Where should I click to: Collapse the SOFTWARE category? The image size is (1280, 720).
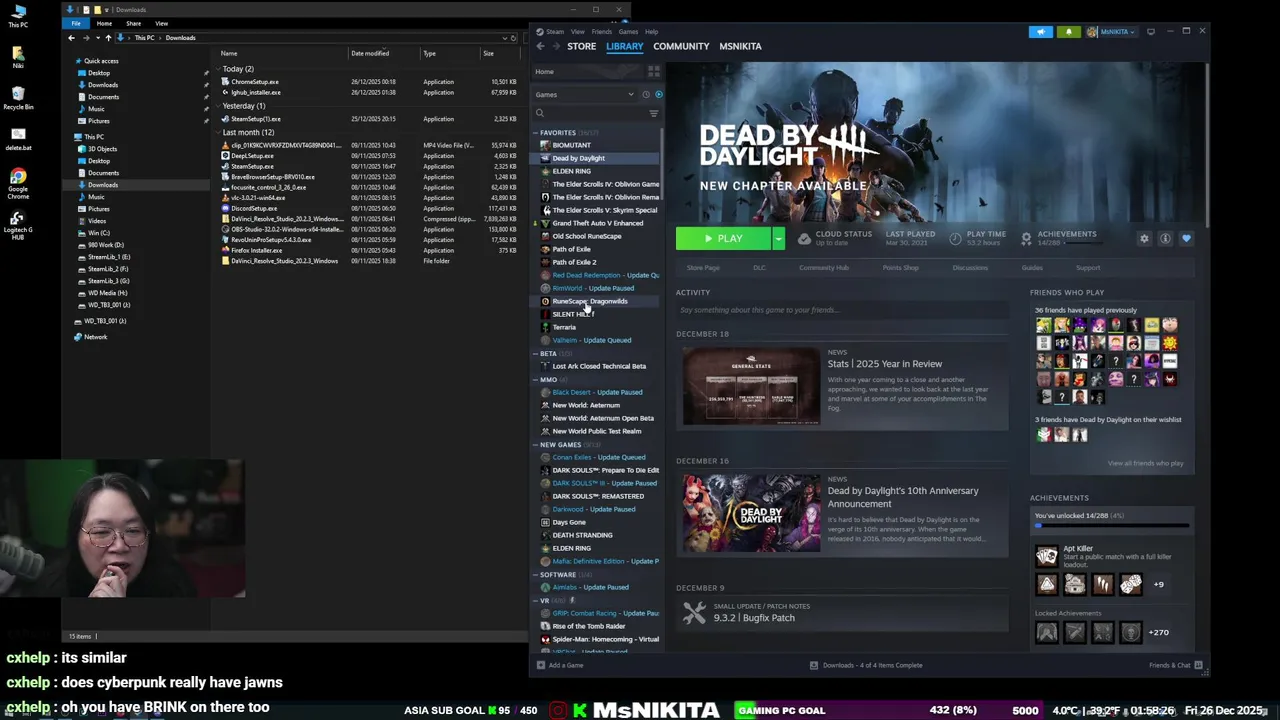(536, 575)
